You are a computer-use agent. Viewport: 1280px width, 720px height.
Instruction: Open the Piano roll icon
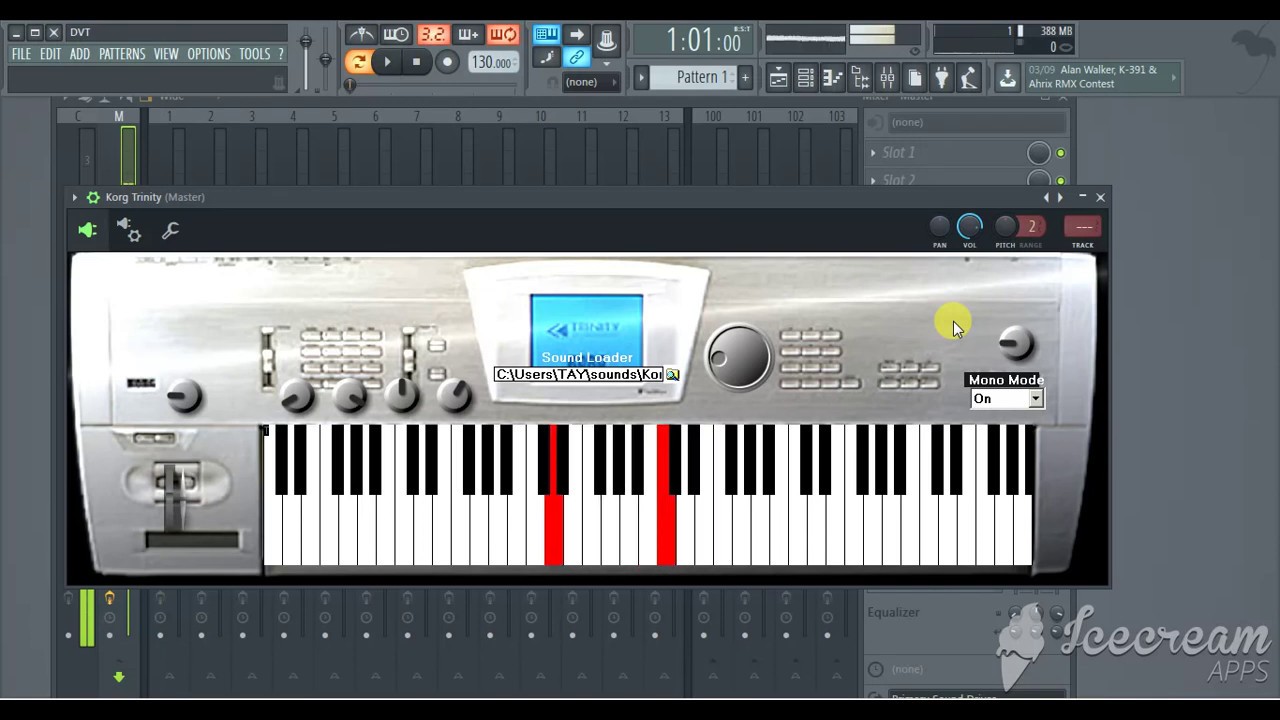(832, 78)
